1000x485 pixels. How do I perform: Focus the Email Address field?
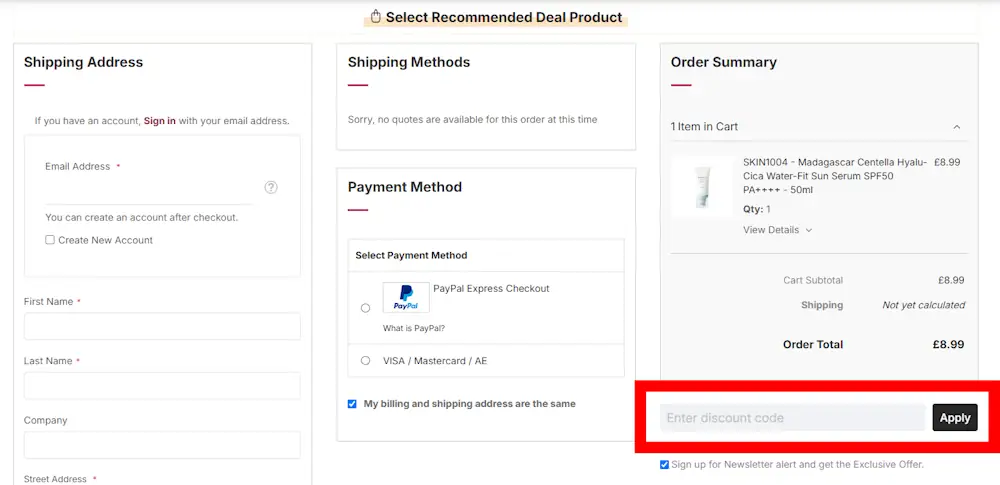[x=150, y=189]
